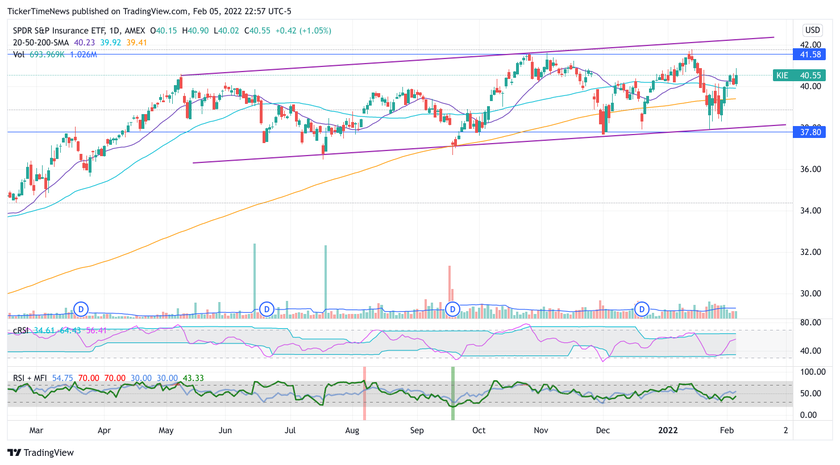Viewport: 840px width, 465px height.
Task: Click the 200 SMA value 39.41
Action: tap(137, 42)
